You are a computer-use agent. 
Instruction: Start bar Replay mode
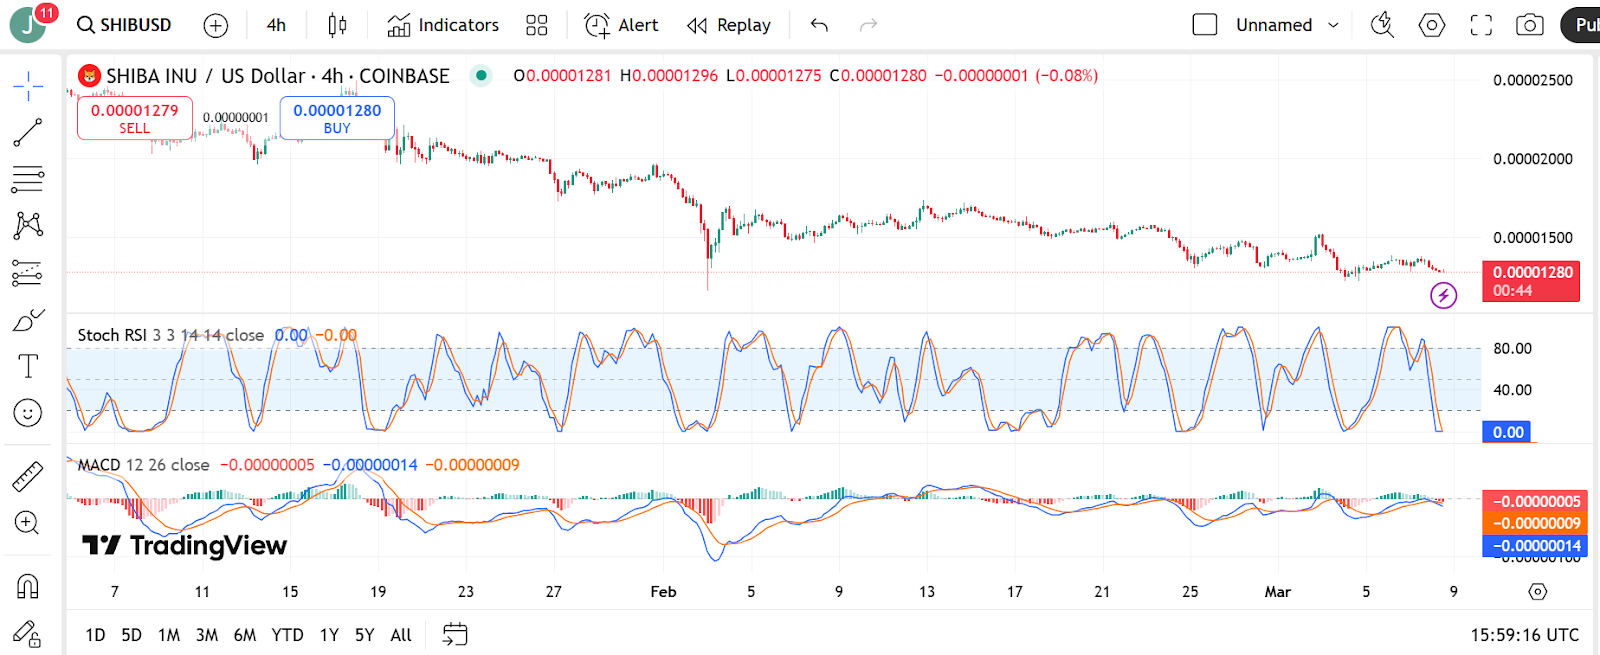(729, 25)
